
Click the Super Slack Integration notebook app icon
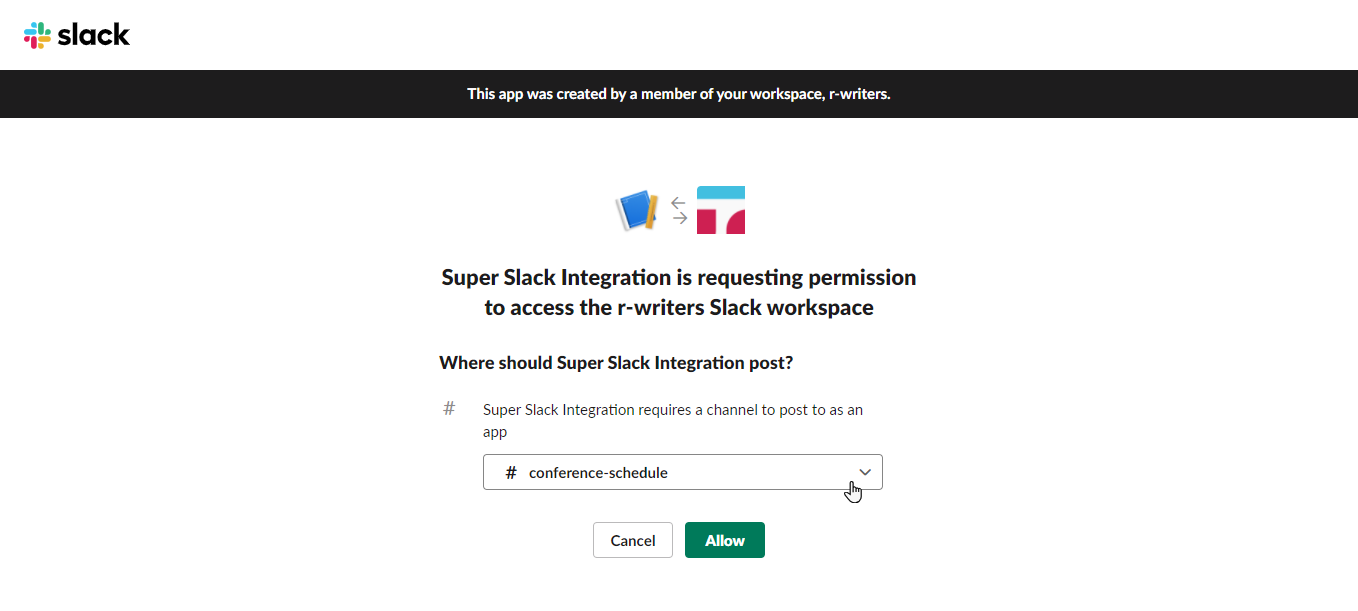[636, 210]
